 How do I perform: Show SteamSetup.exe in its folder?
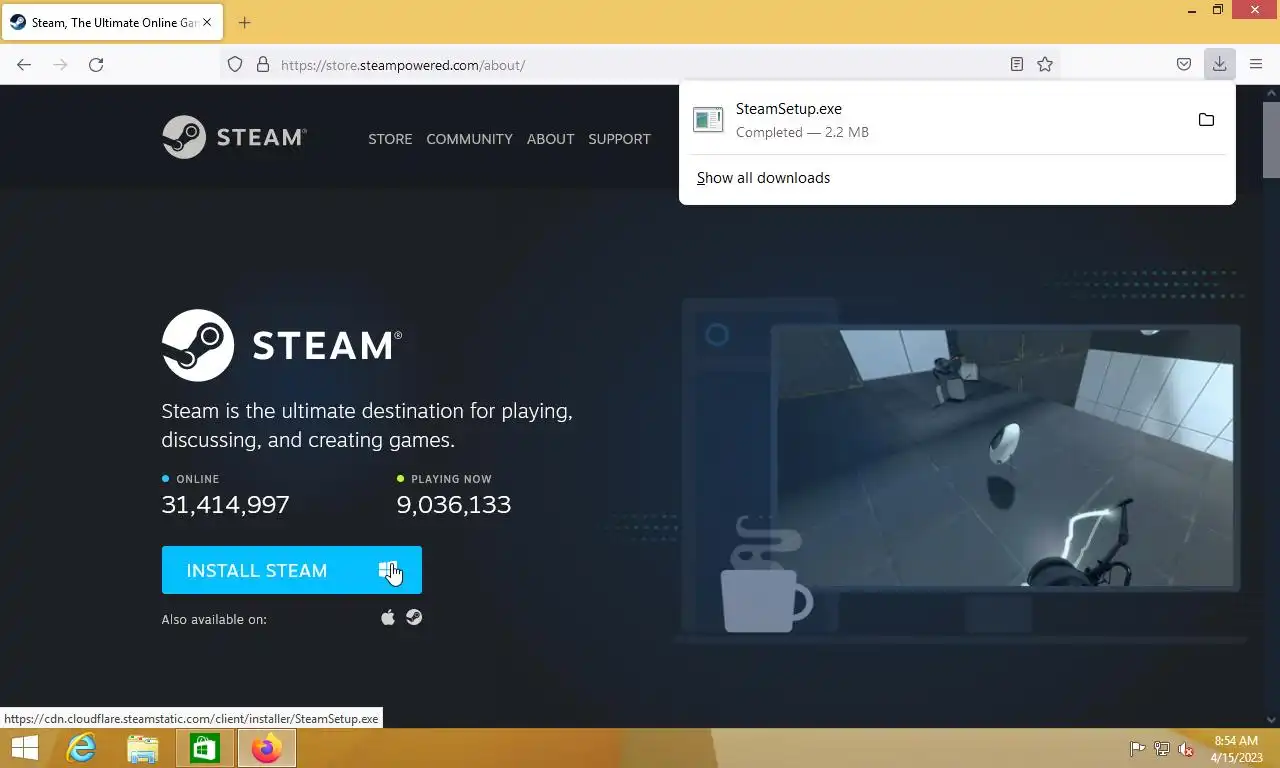tap(1206, 120)
